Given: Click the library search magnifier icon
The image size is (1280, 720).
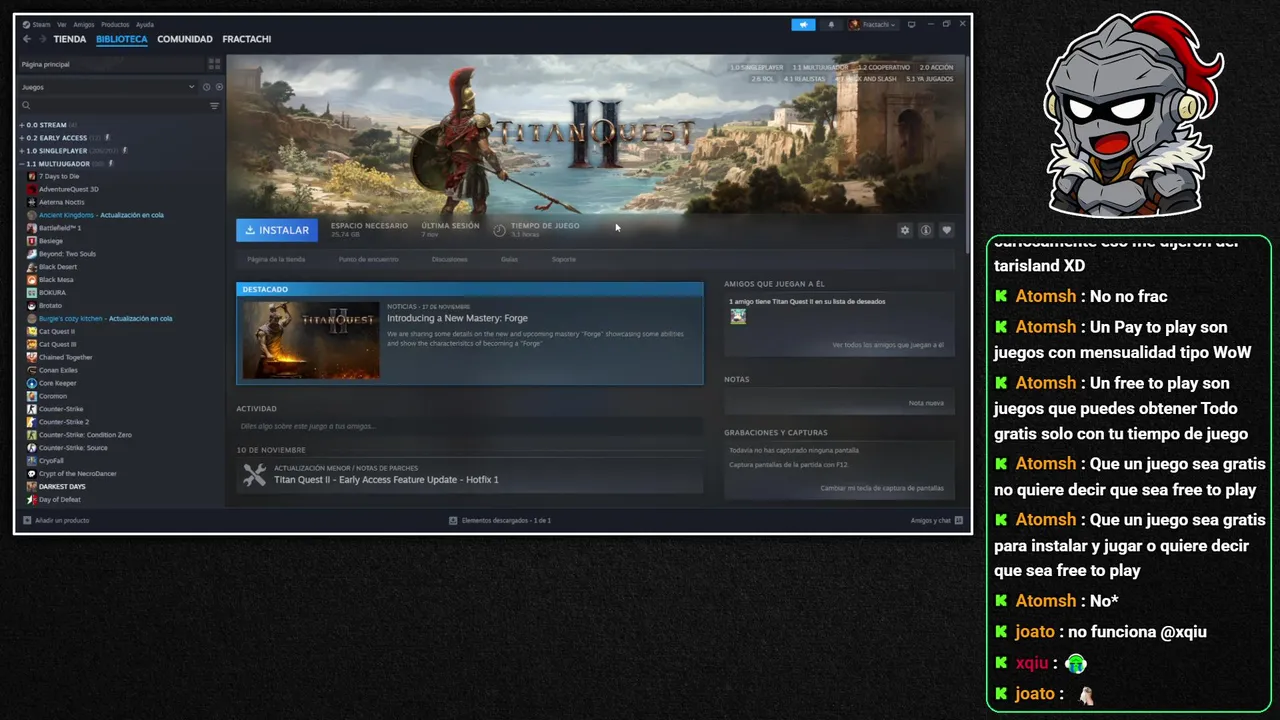Looking at the screenshot, I should (x=27, y=106).
